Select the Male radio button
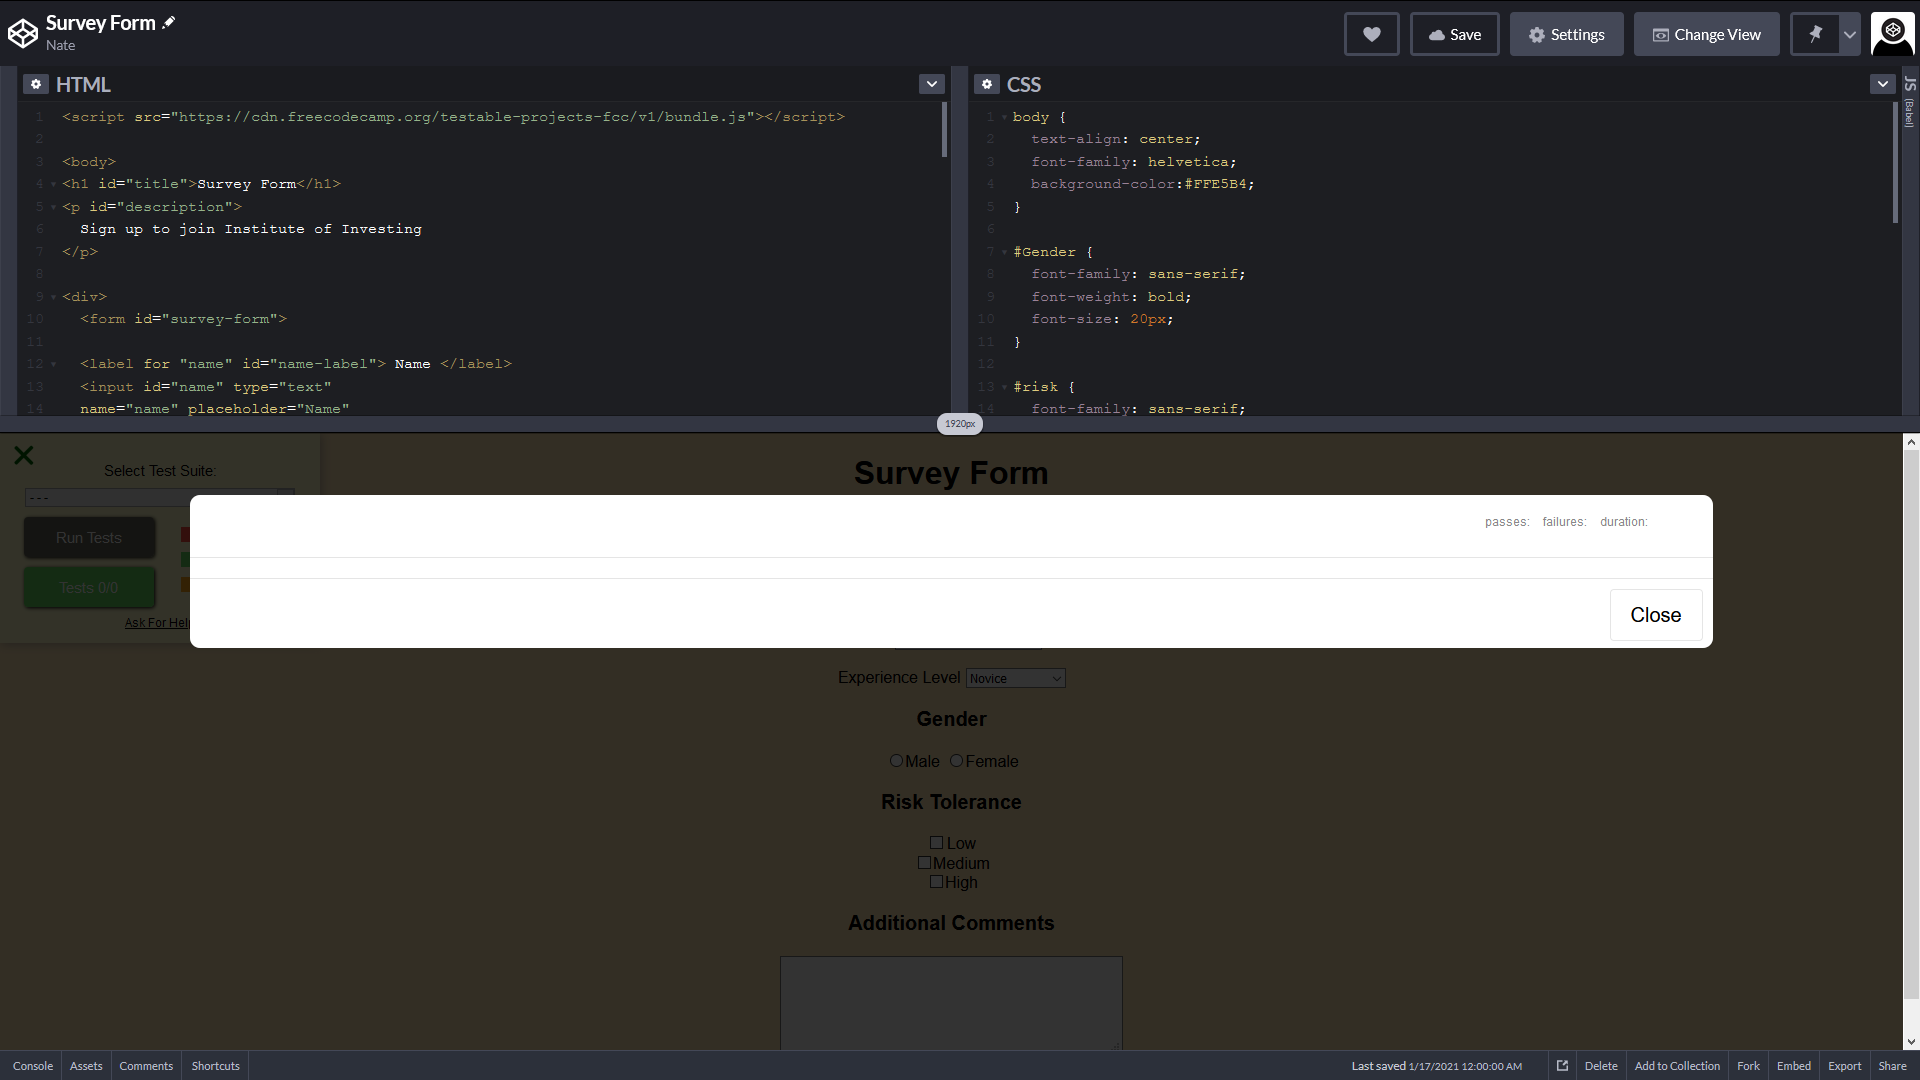 (896, 761)
